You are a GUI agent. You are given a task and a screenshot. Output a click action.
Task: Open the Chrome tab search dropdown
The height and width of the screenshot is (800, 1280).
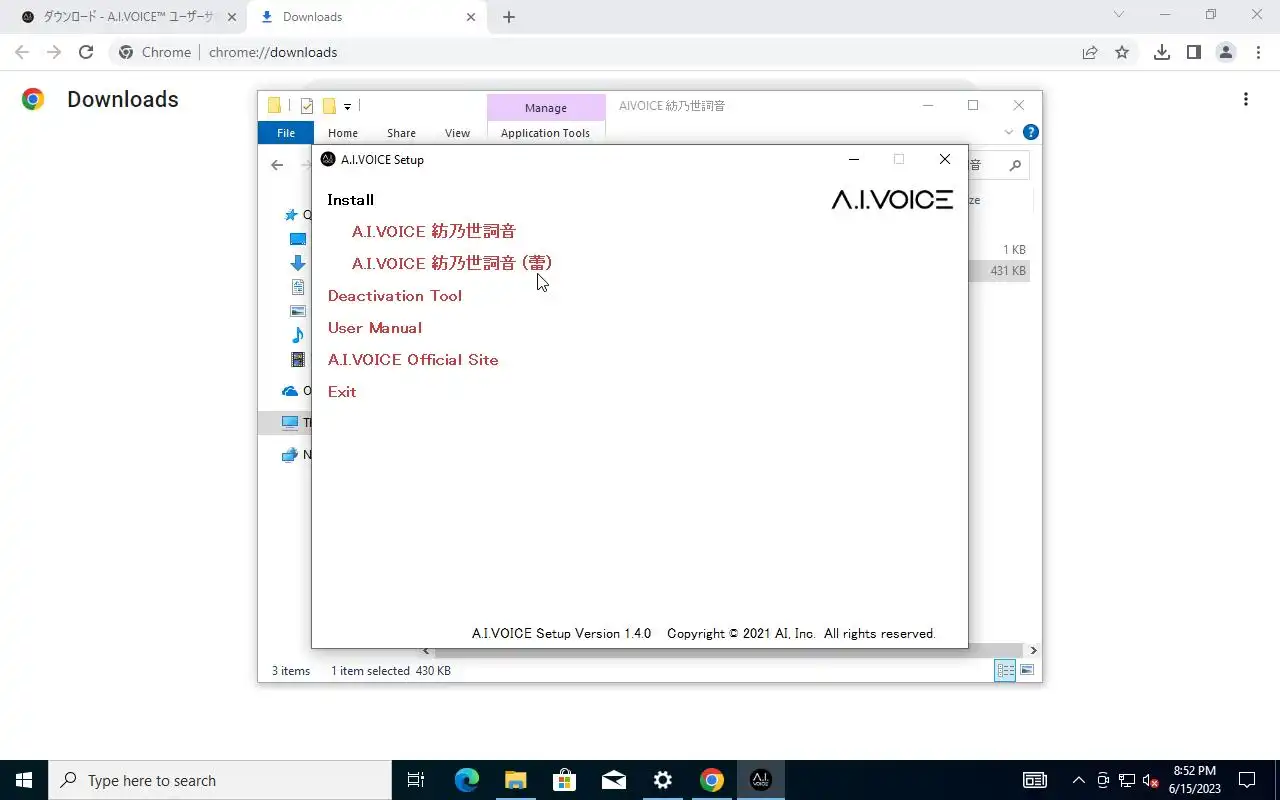point(1119,14)
